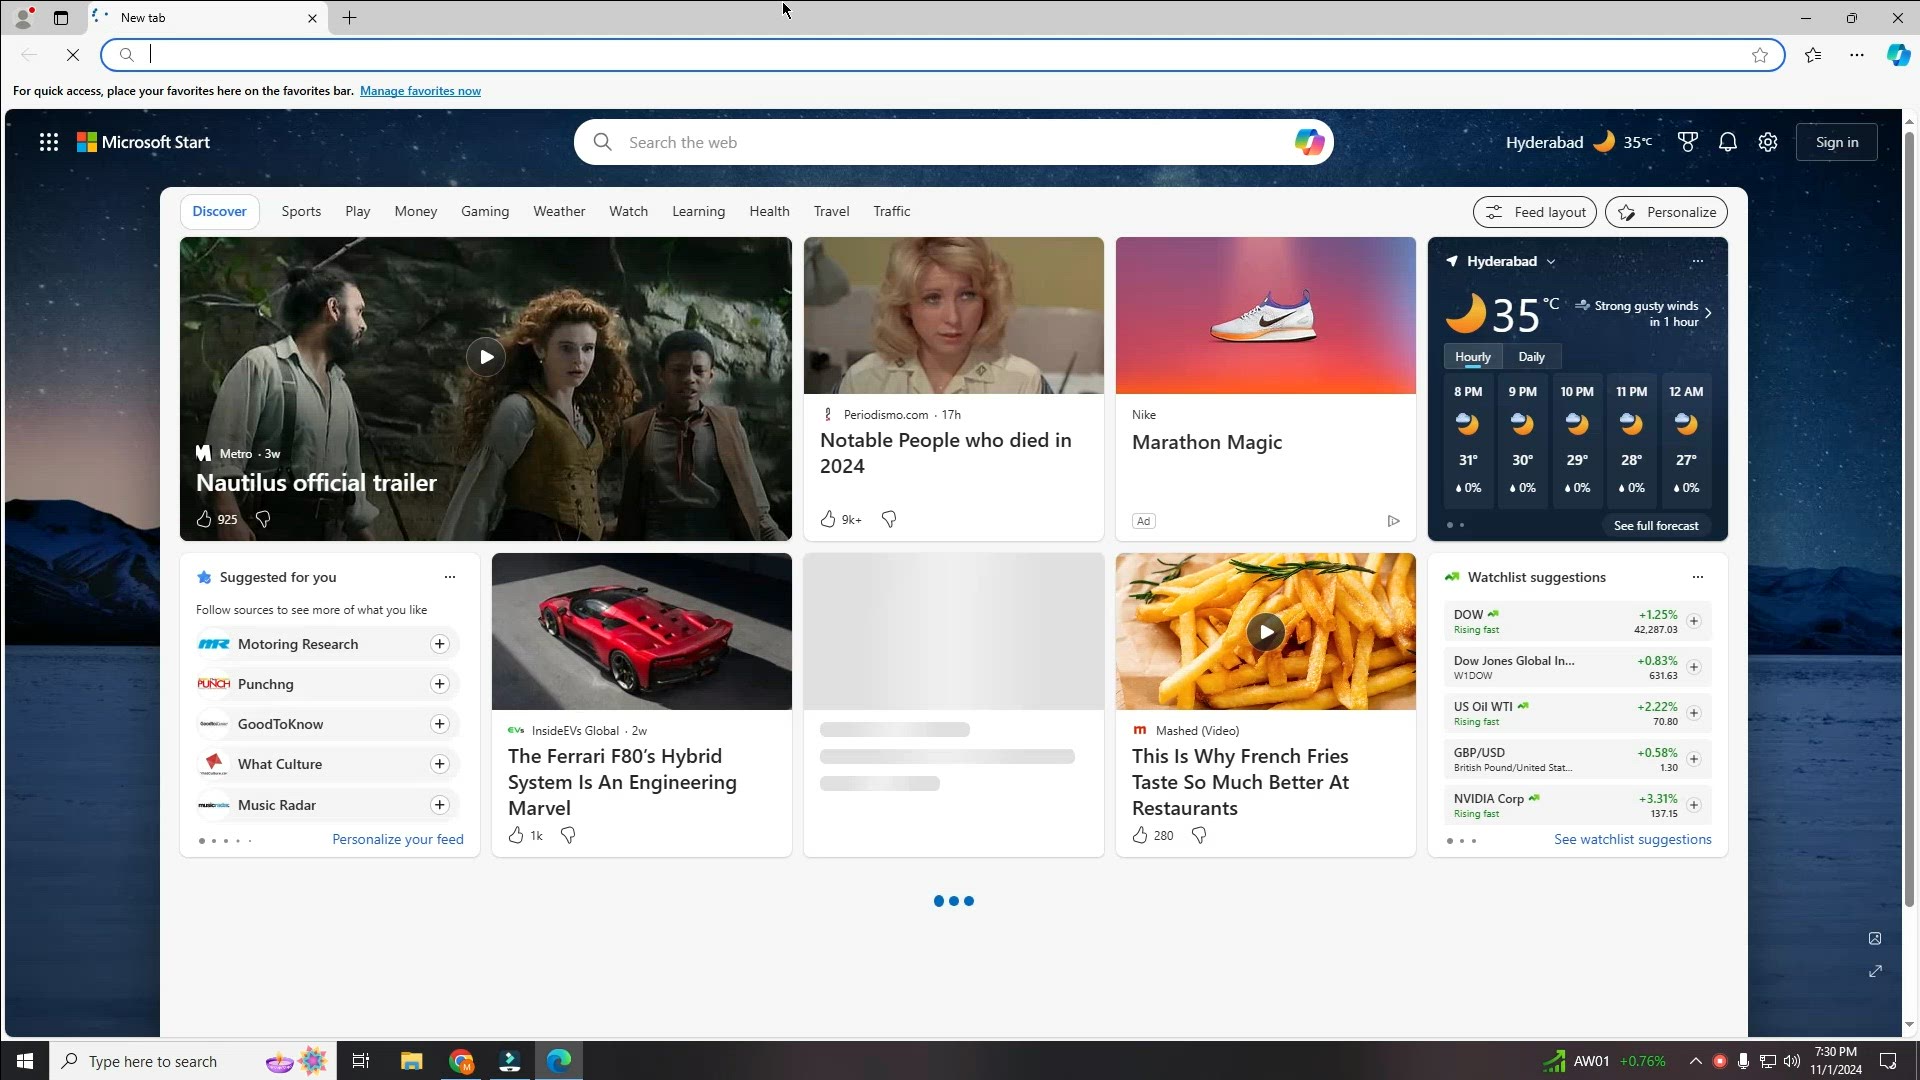Dislike the Notable People who died article

[889, 519]
